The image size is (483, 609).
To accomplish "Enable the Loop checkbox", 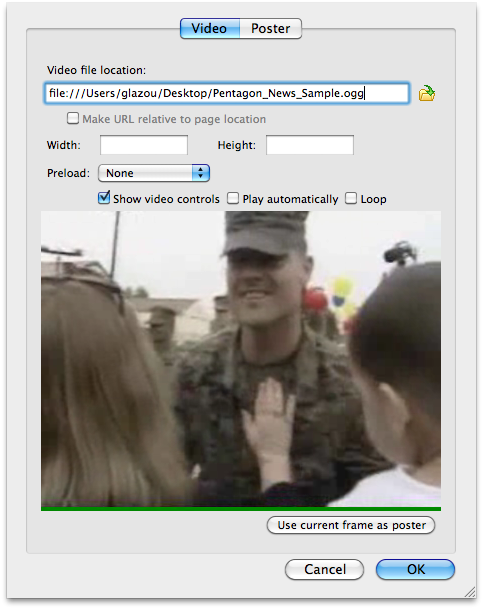I will (351, 198).
